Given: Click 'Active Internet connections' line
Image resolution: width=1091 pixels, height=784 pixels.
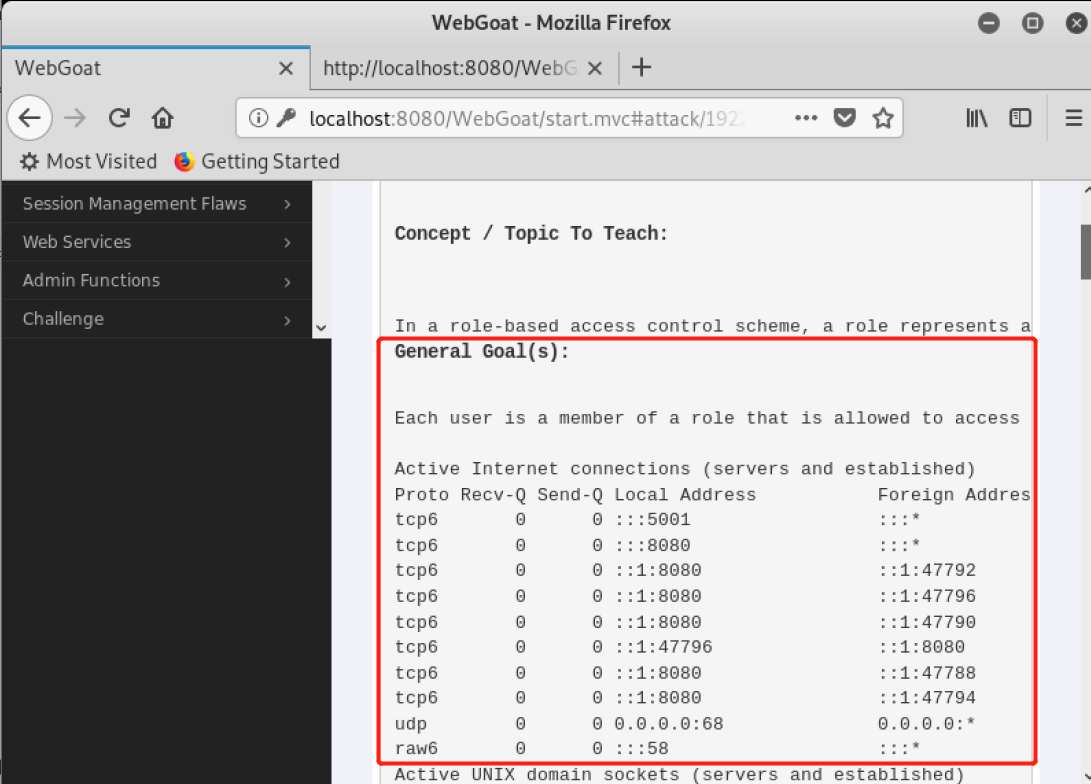Looking at the screenshot, I should tap(685, 469).
